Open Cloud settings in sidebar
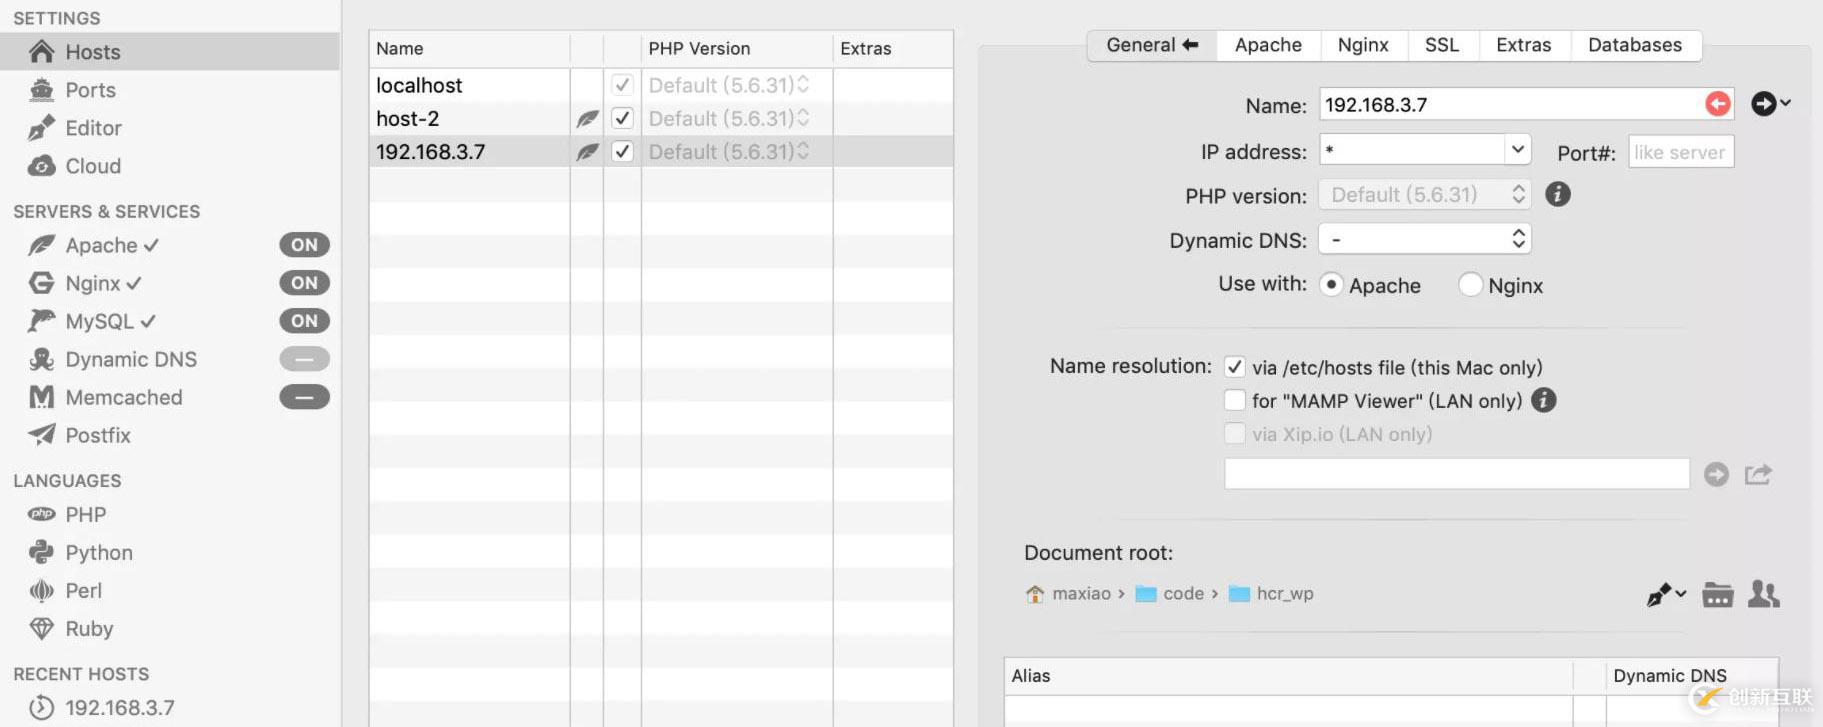 pos(93,166)
